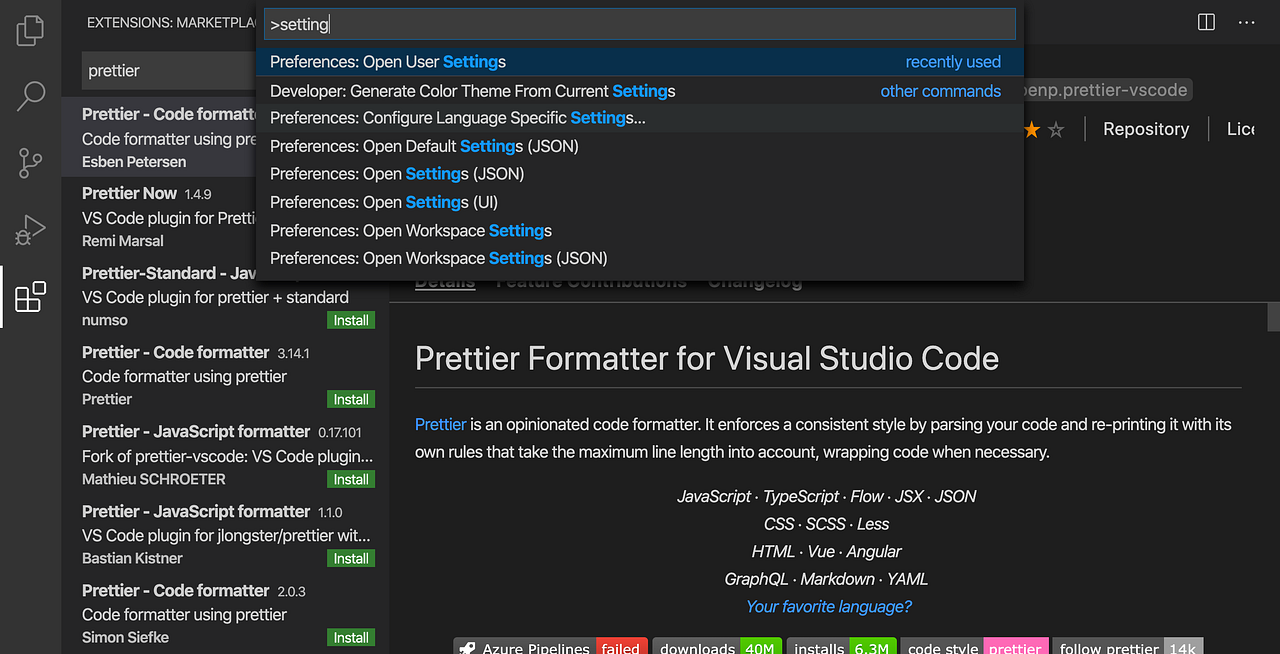Image resolution: width=1280 pixels, height=654 pixels.
Task: Click the vertical page scrollbar
Action: [1272, 315]
